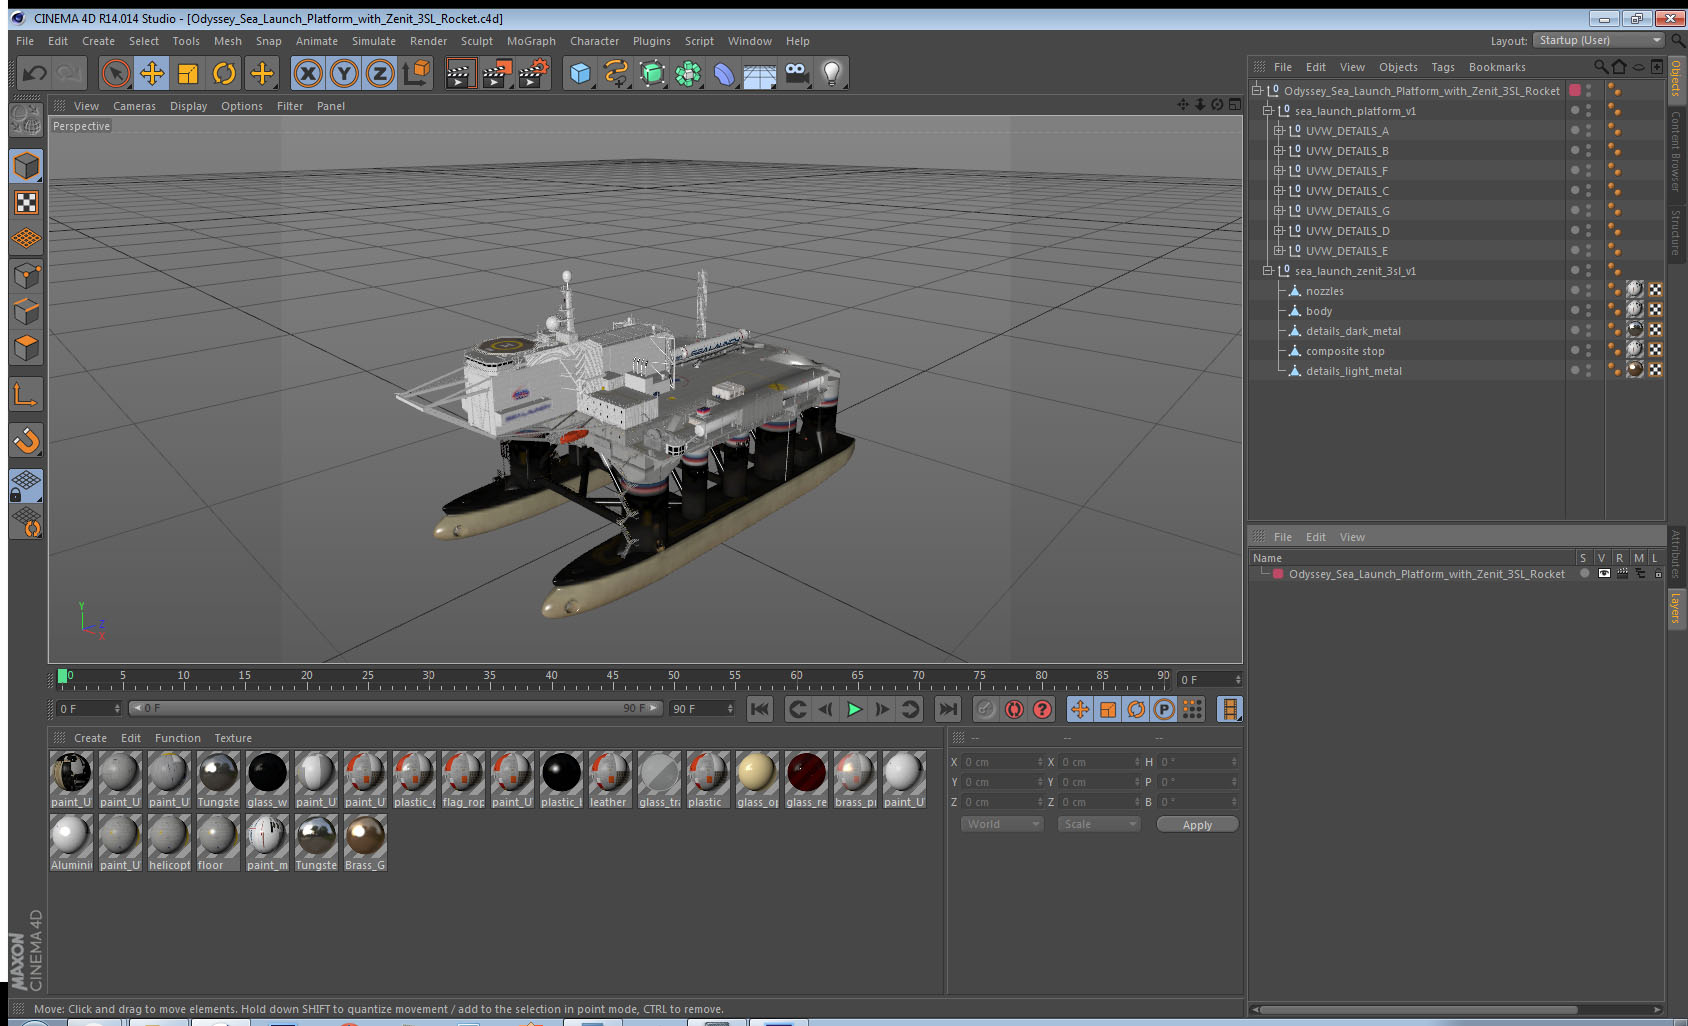Toggle the Enable Snap magnet icon
This screenshot has width=1688, height=1026.
(26, 440)
